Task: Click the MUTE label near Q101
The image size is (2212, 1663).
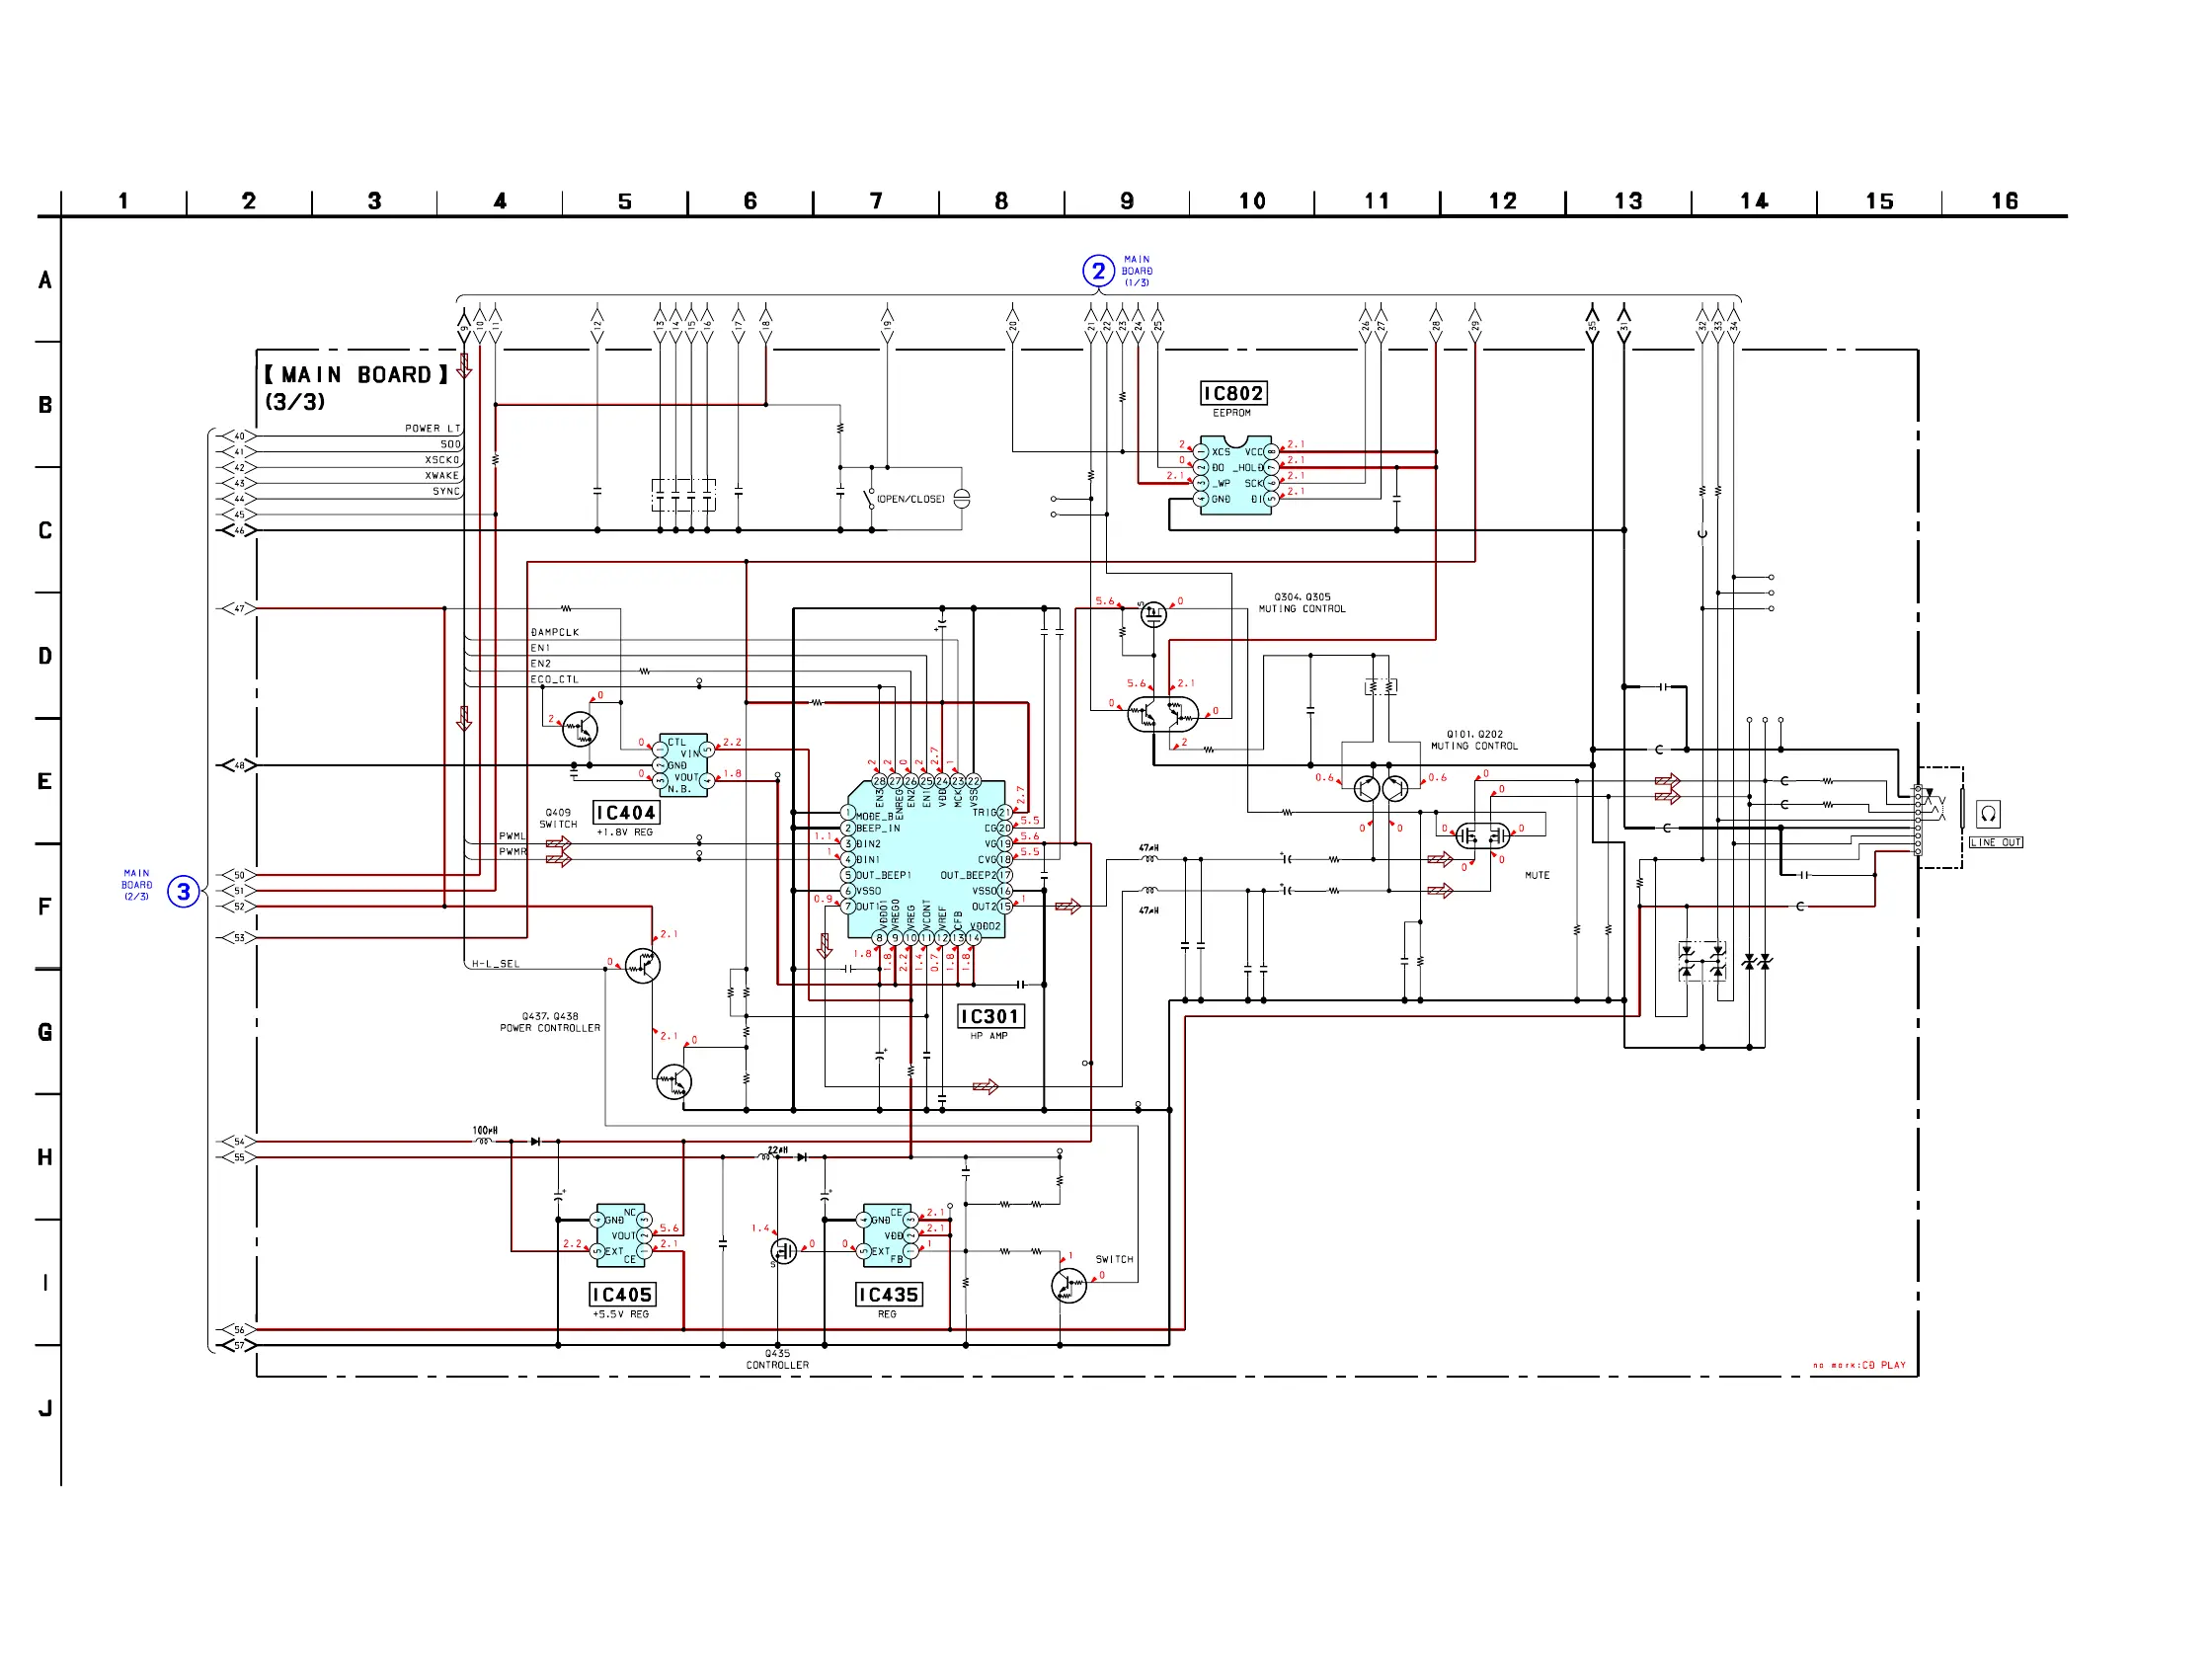Action: tap(1536, 875)
